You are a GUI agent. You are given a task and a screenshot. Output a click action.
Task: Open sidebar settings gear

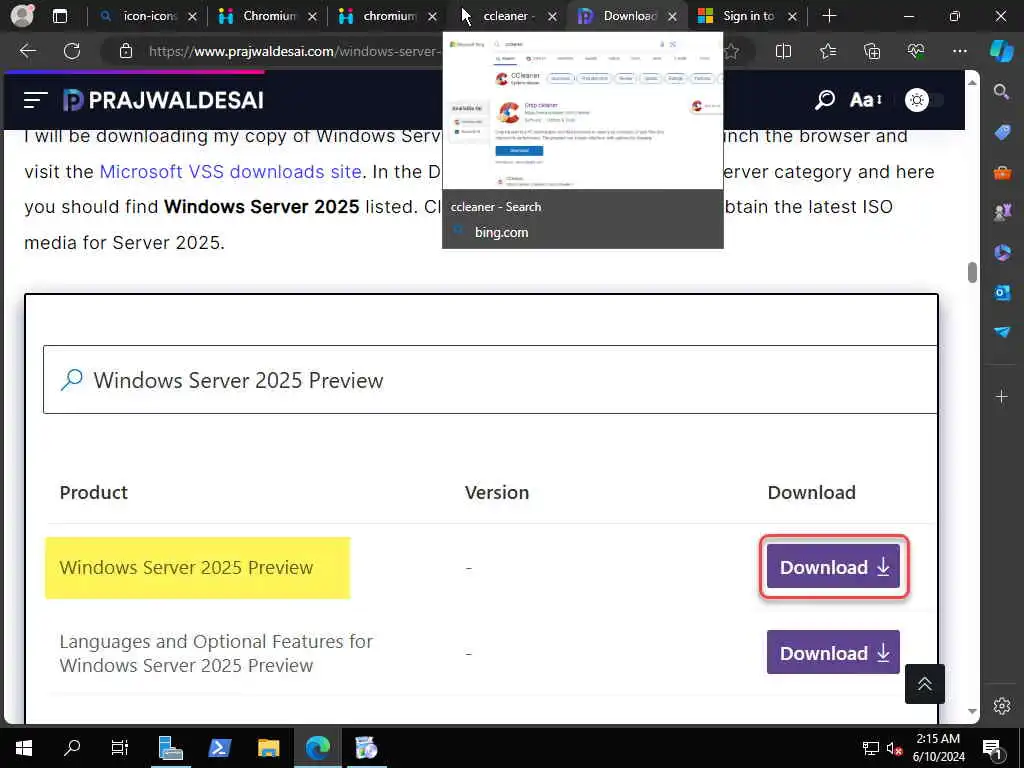pyautogui.click(x=1002, y=705)
